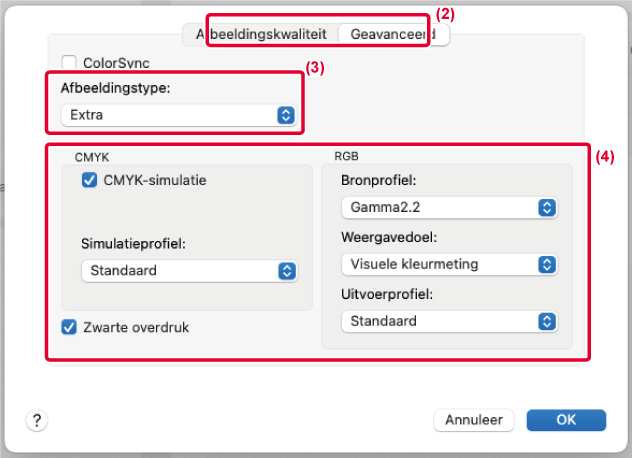Click the Simulatieprofiel dropdown arrow icon
The image size is (632, 458).
286,271
